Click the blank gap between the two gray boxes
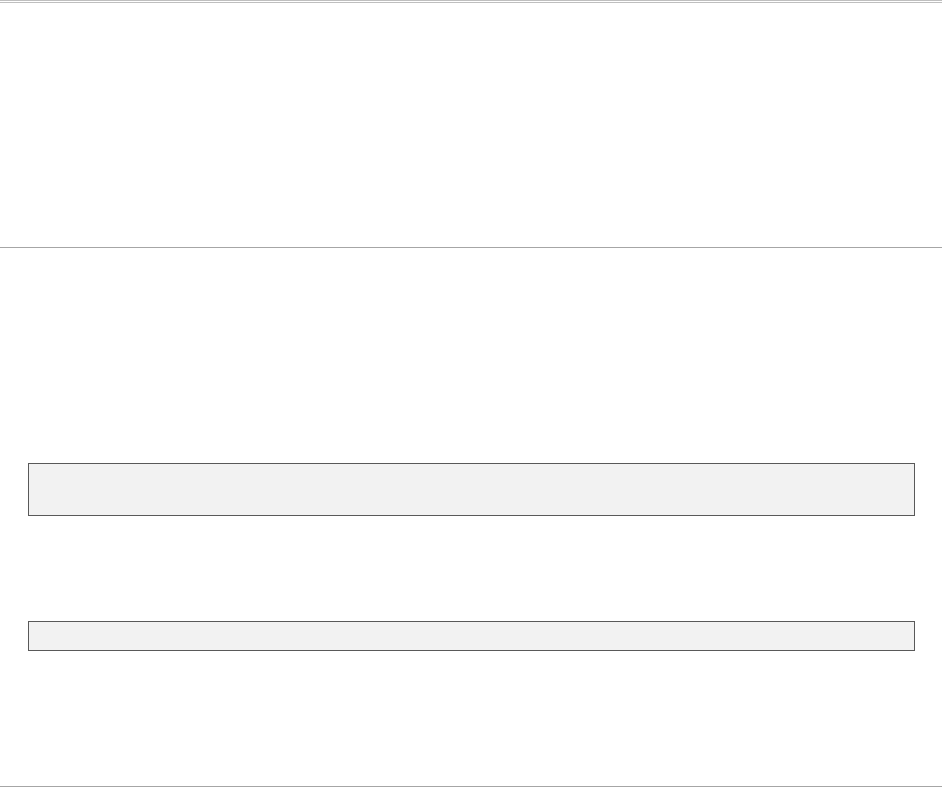The width and height of the screenshot is (942, 787). pos(471,568)
